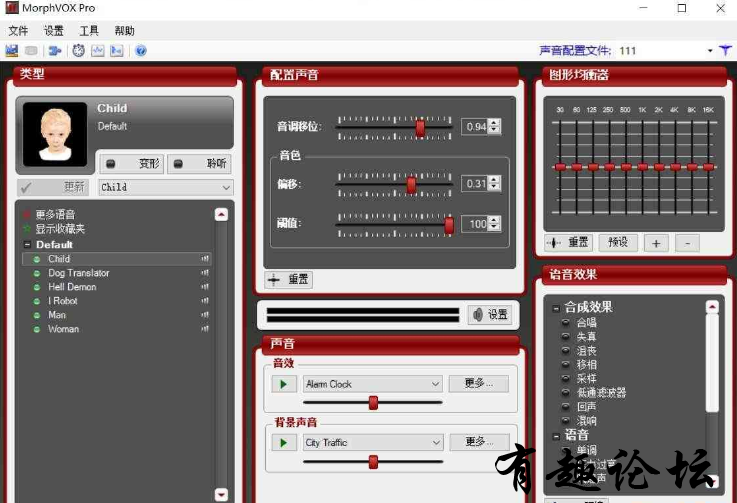This screenshot has width=737, height=503.
Task: Click the greyed-out second toolbar icon
Action: point(31,50)
